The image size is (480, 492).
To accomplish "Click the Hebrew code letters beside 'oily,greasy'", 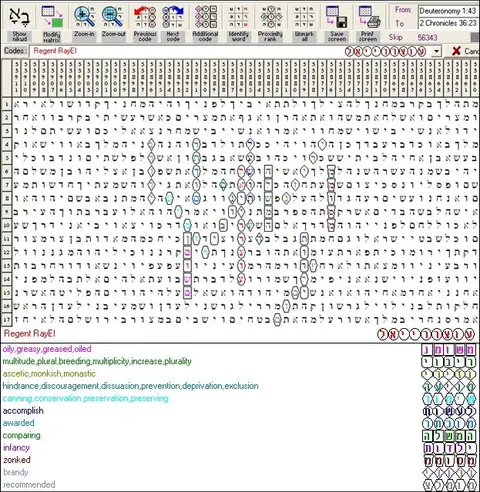I will click(x=449, y=350).
